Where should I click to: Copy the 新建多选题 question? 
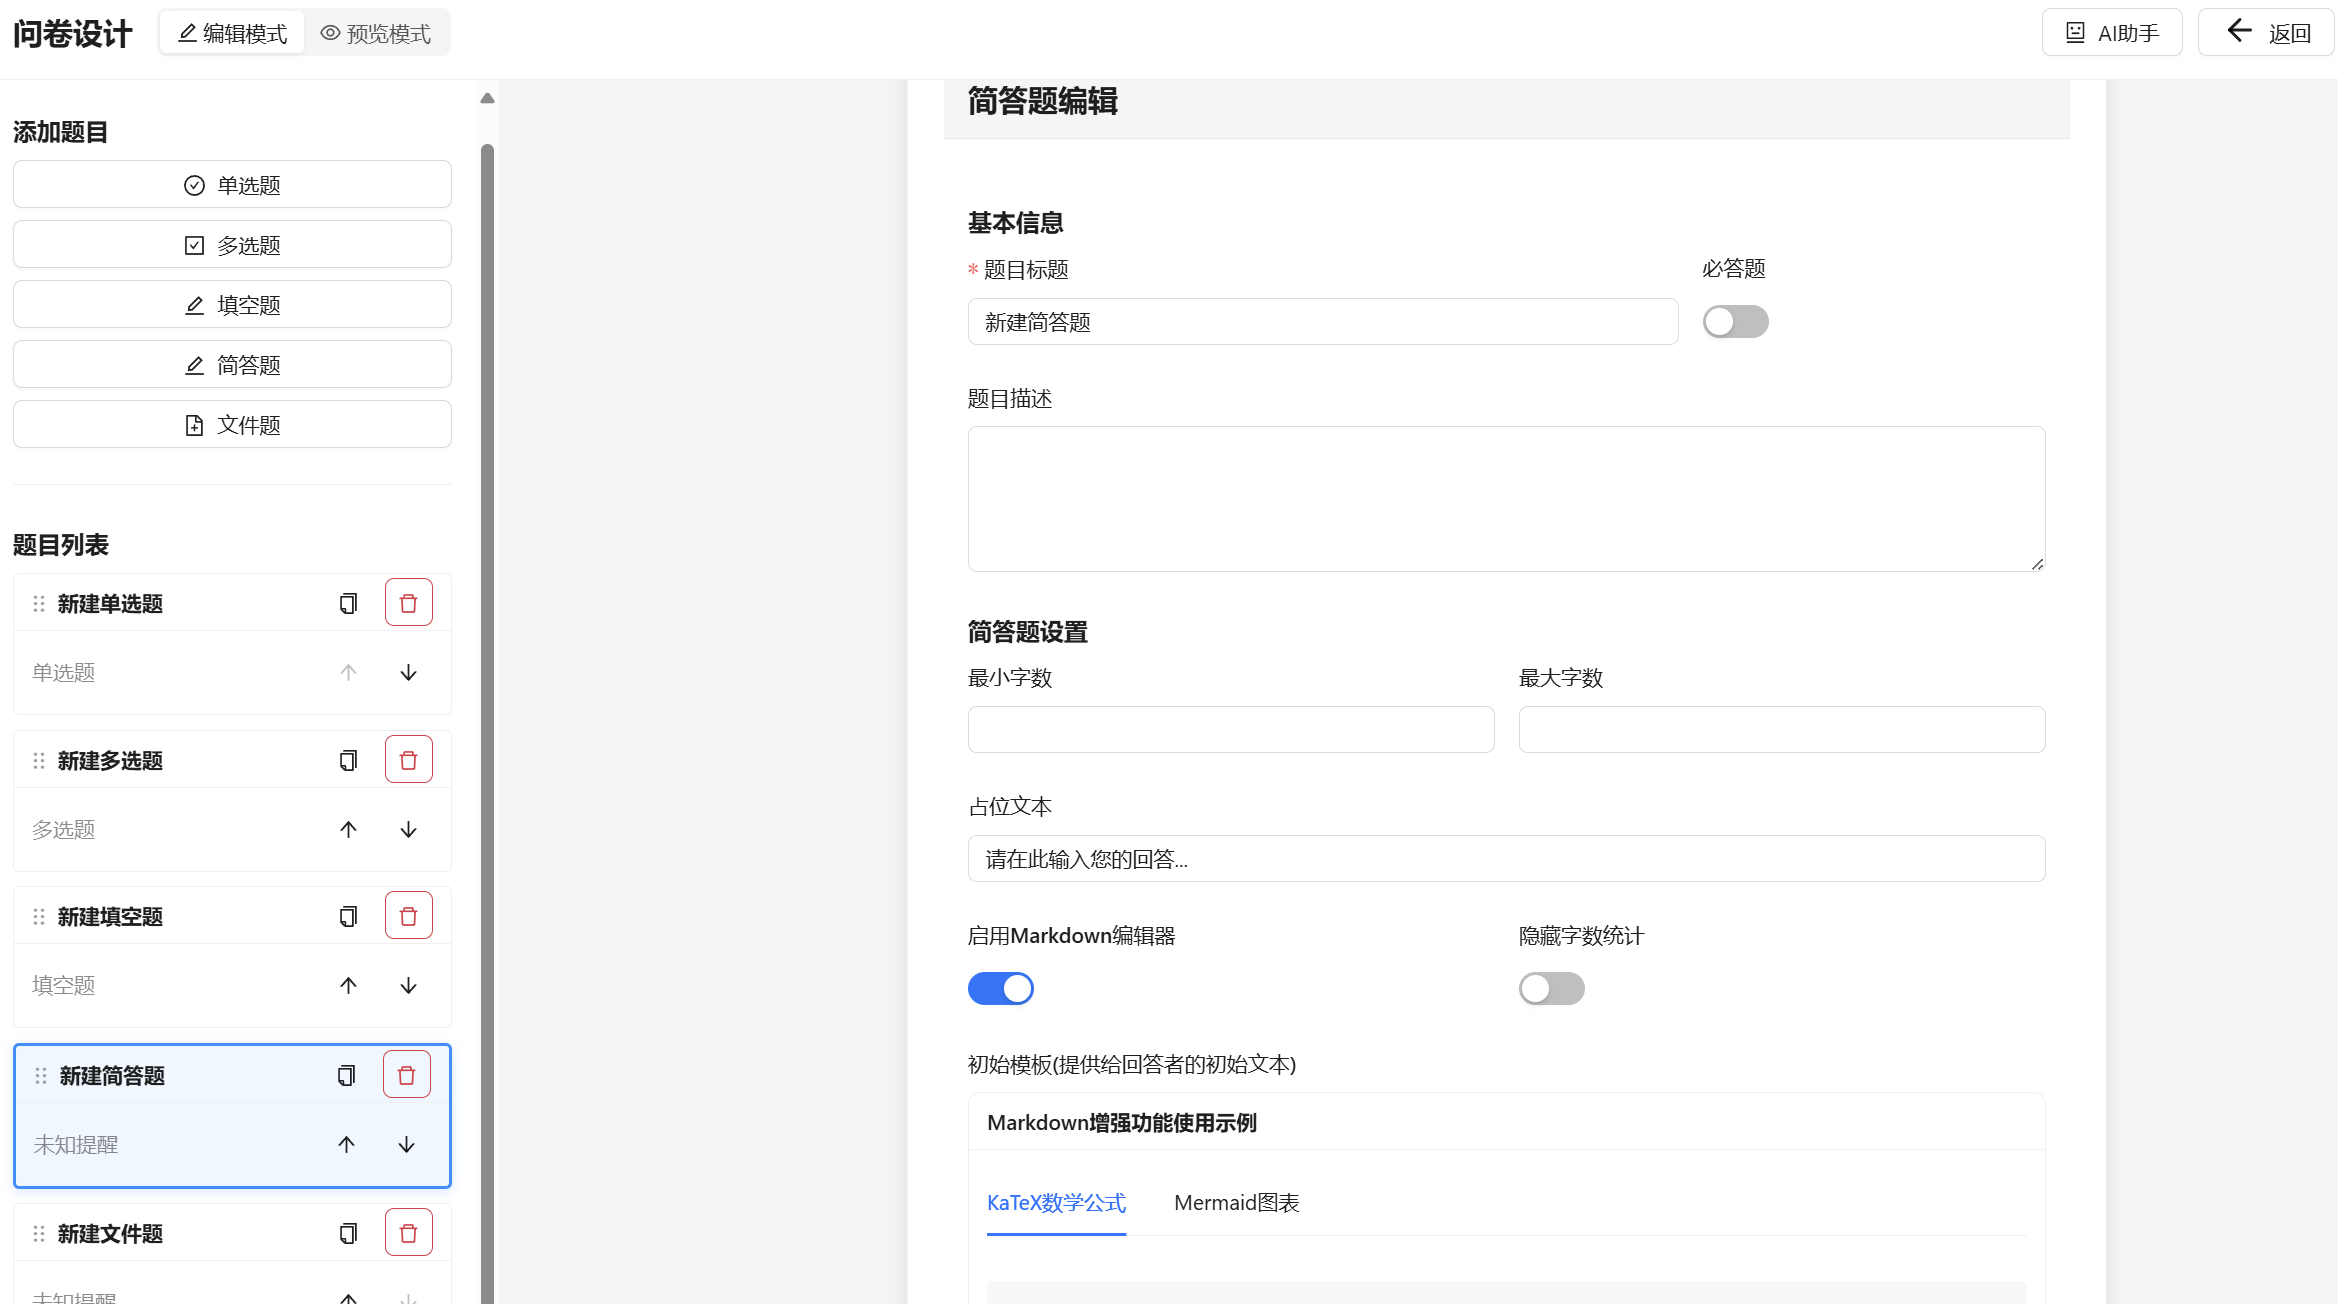click(x=348, y=760)
